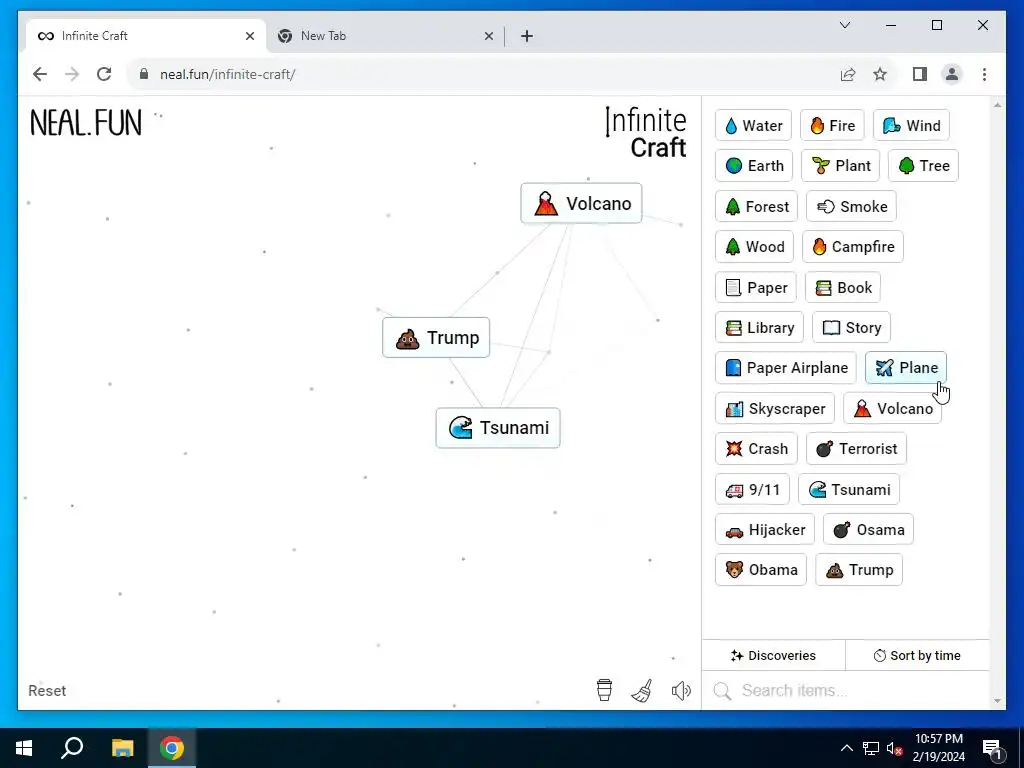The image size is (1024, 768).
Task: Pick the Paper Airplane element
Action: [786, 368]
